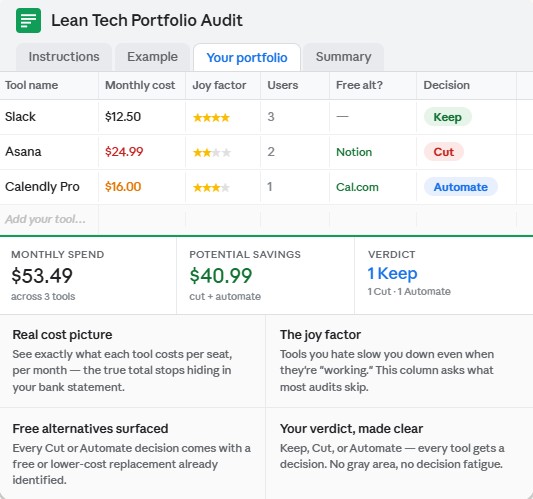Switch to the Example tab
Screen dimensions: 533x499
pos(152,57)
